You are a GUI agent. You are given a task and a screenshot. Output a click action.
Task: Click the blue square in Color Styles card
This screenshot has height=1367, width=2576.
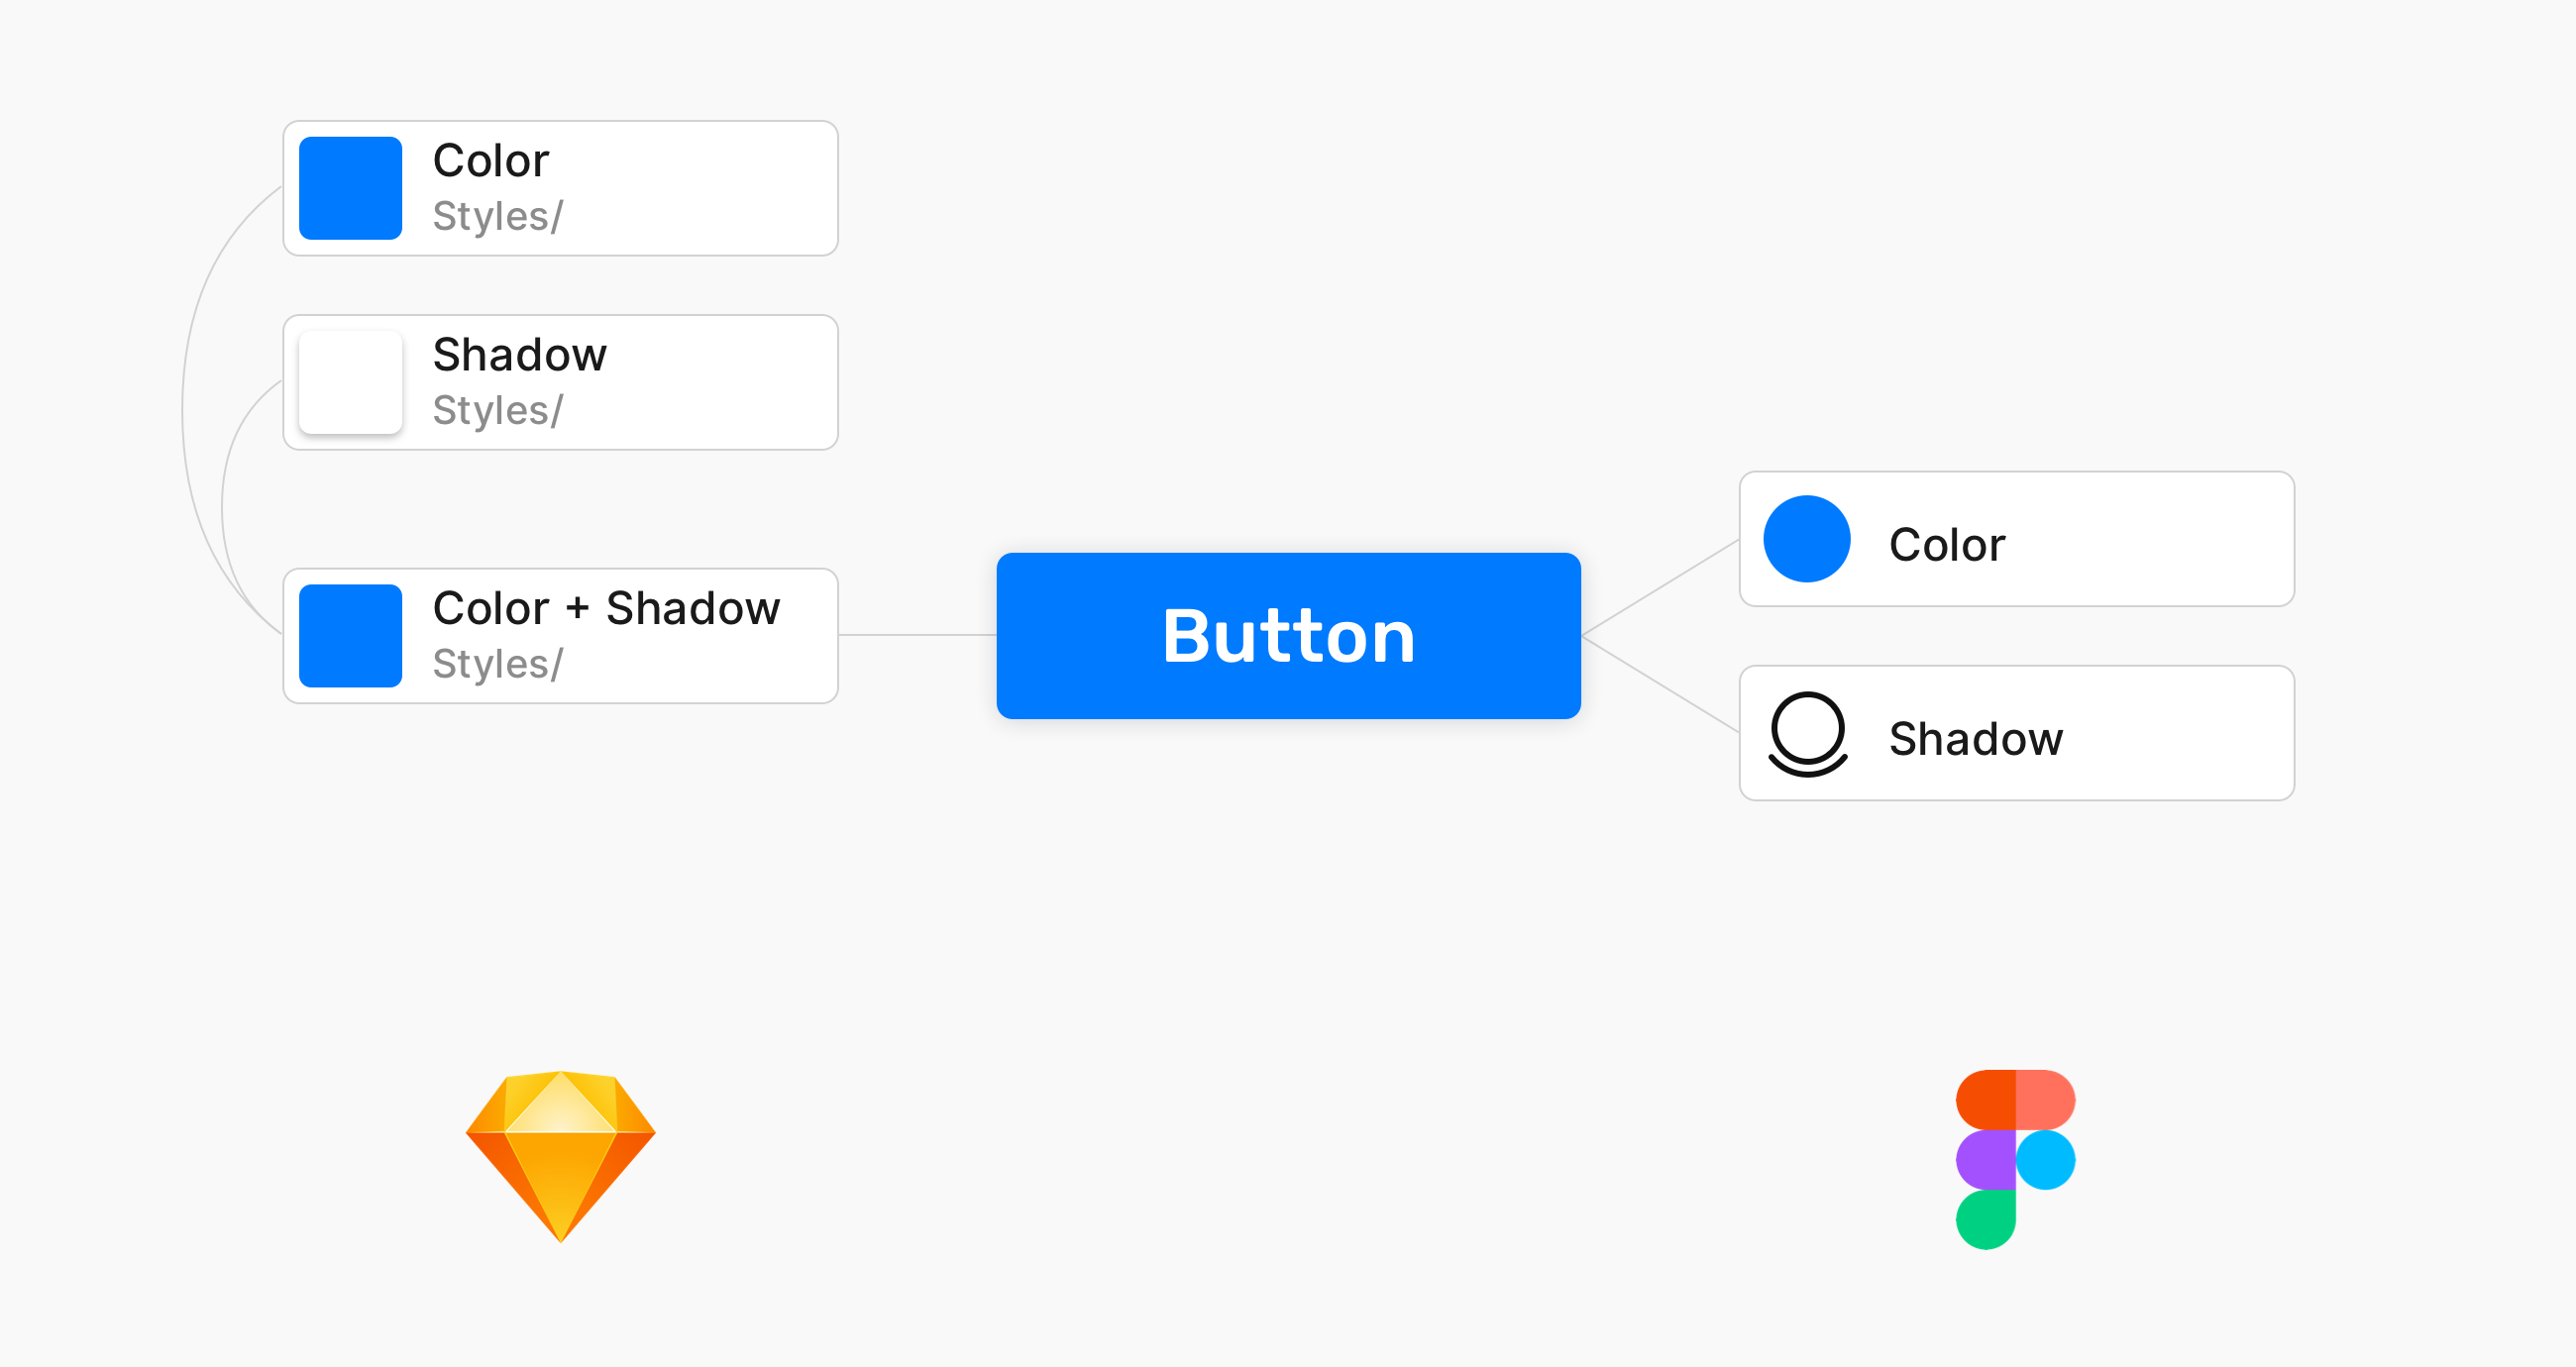pos(351,188)
